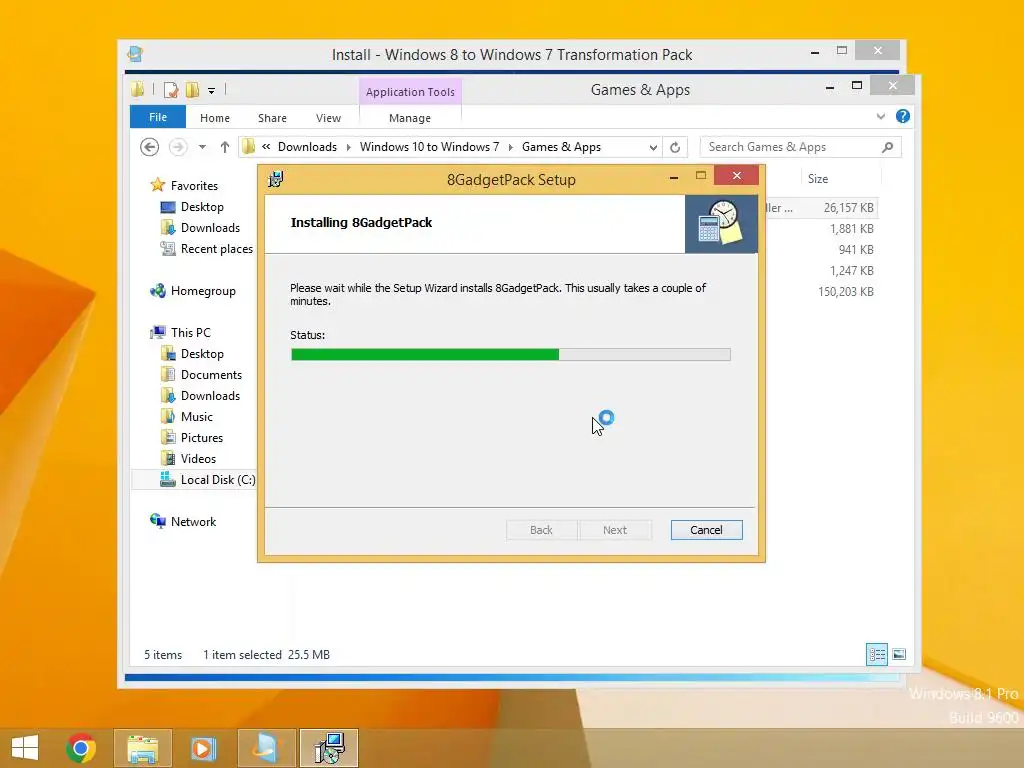1024x768 pixels.
Task: Click the disabled Next button in setup
Action: [x=615, y=530]
